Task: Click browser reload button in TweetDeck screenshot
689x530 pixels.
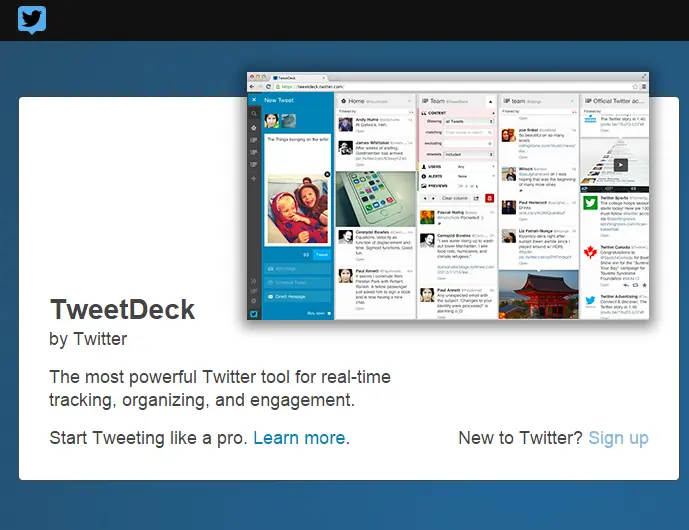Action: (x=268, y=87)
